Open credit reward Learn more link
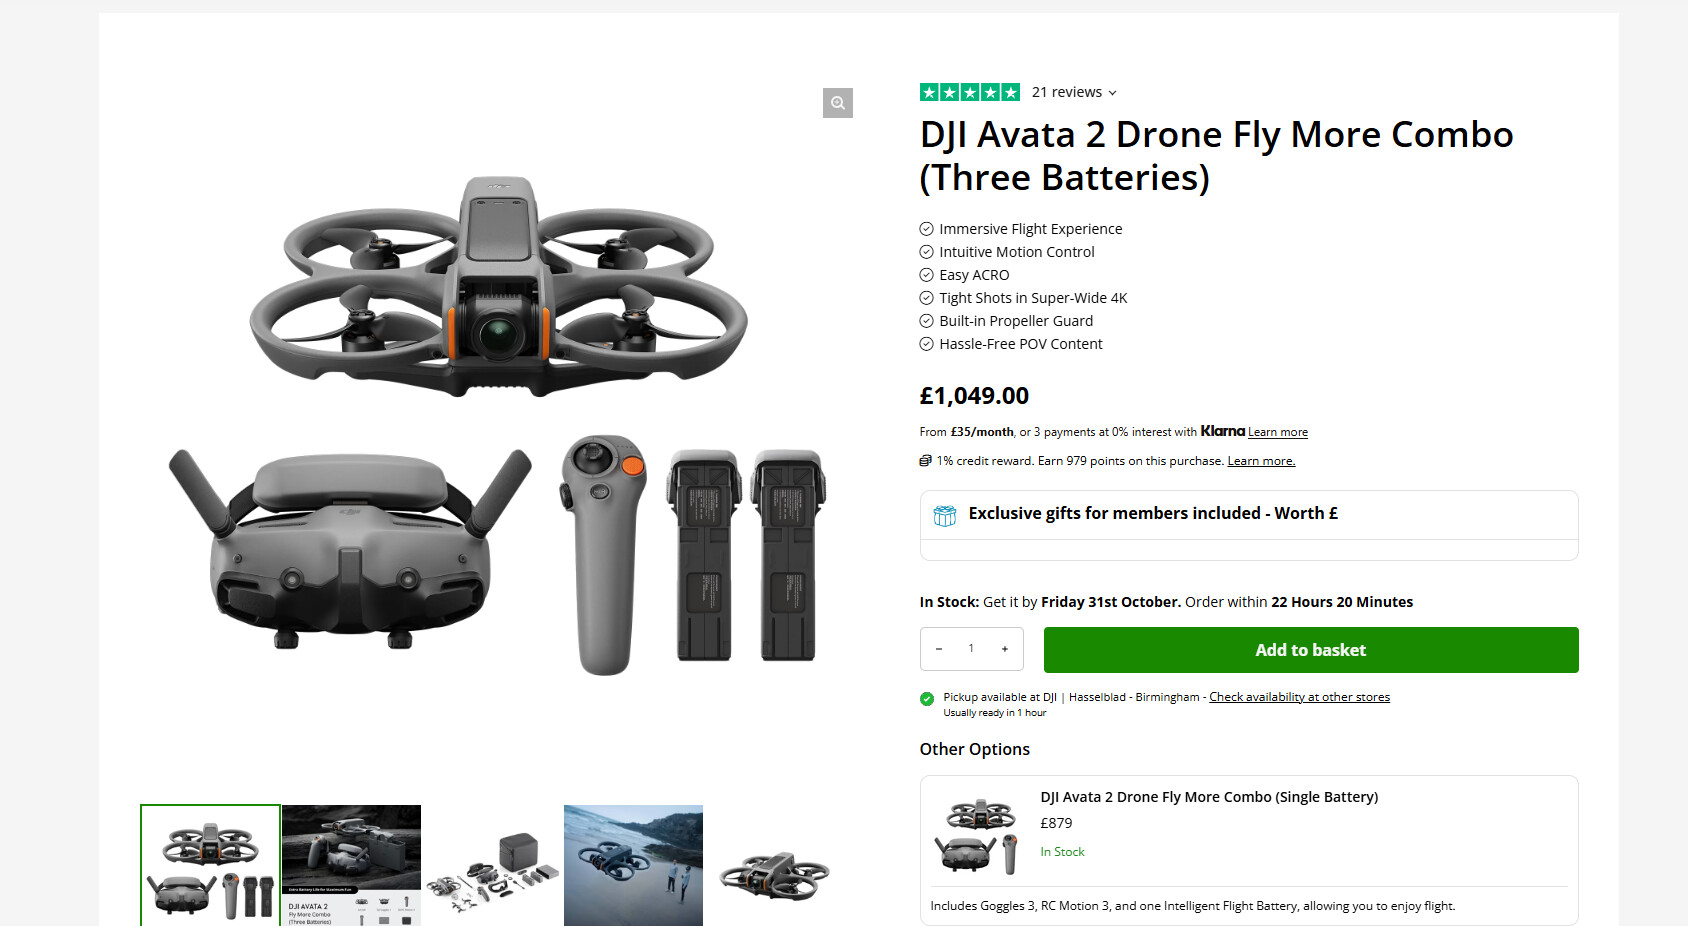The height and width of the screenshot is (926, 1688). point(1260,461)
